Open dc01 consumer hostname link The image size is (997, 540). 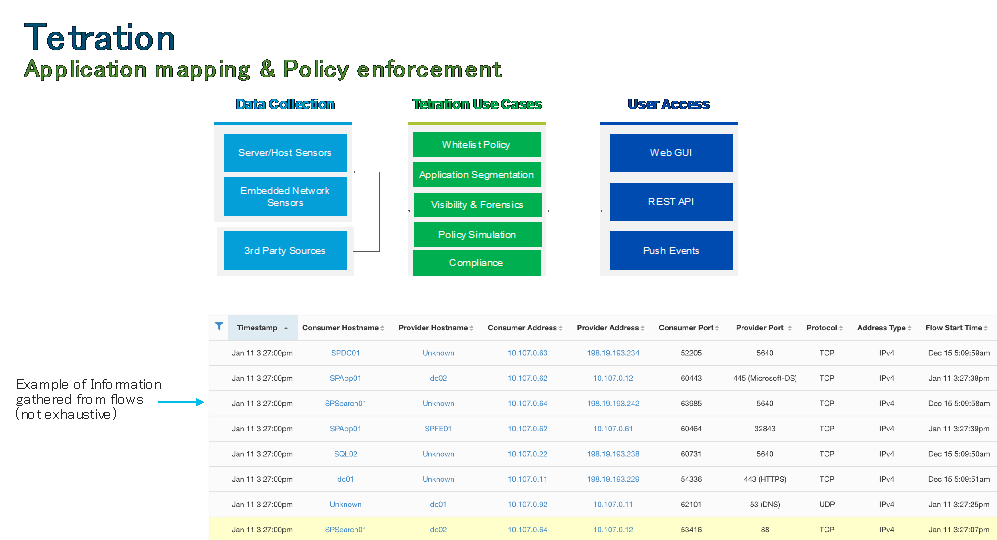(345, 480)
